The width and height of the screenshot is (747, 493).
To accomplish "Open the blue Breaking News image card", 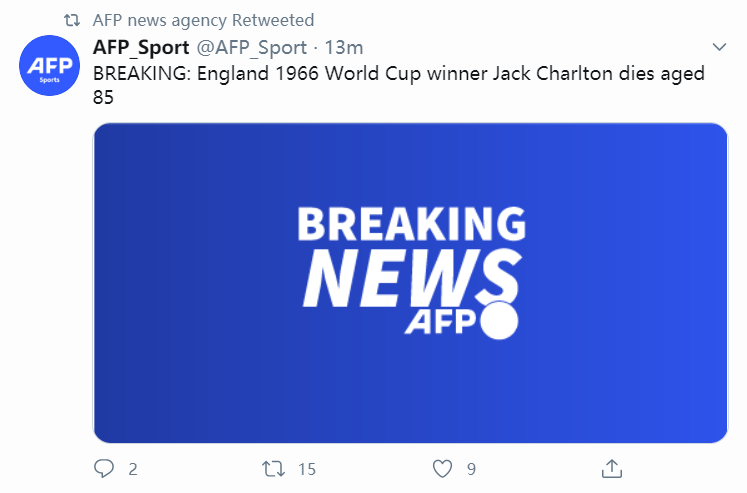I will click(410, 282).
